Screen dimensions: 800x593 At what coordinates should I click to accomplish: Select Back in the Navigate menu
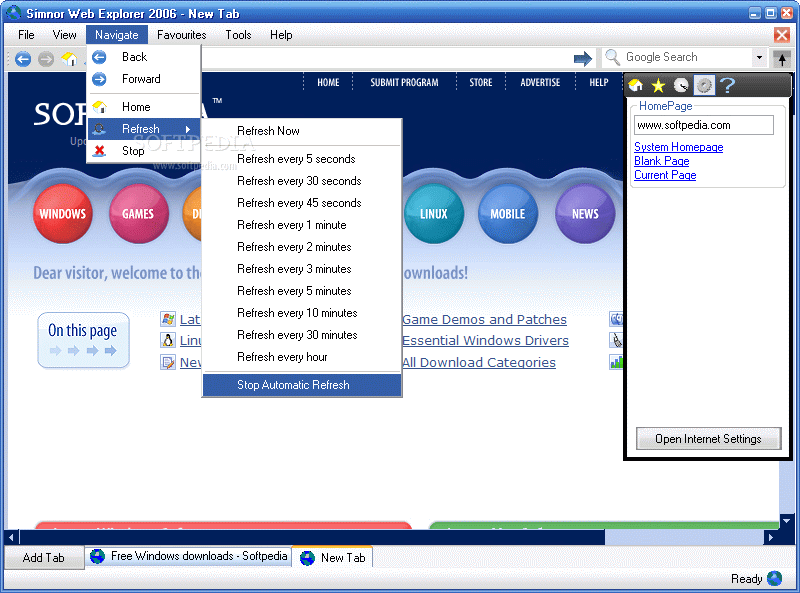click(144, 57)
